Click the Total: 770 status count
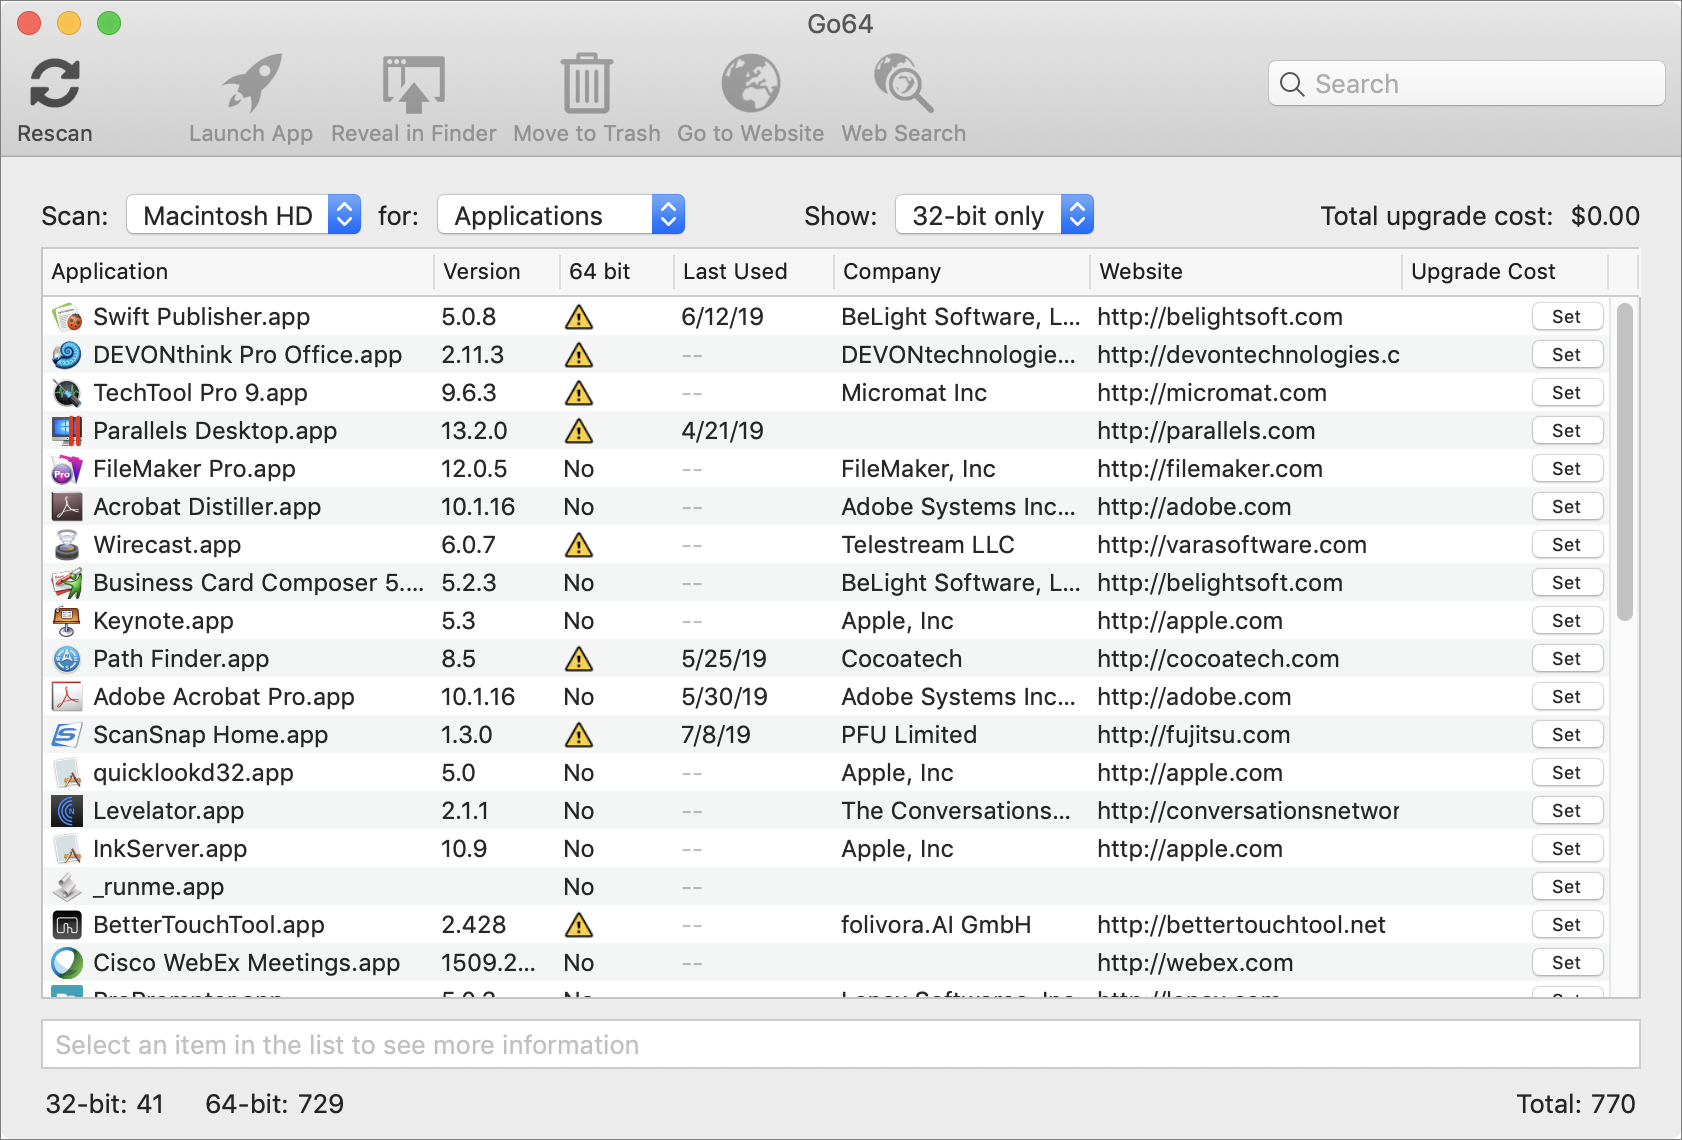This screenshot has height=1140, width=1682. (1576, 1104)
